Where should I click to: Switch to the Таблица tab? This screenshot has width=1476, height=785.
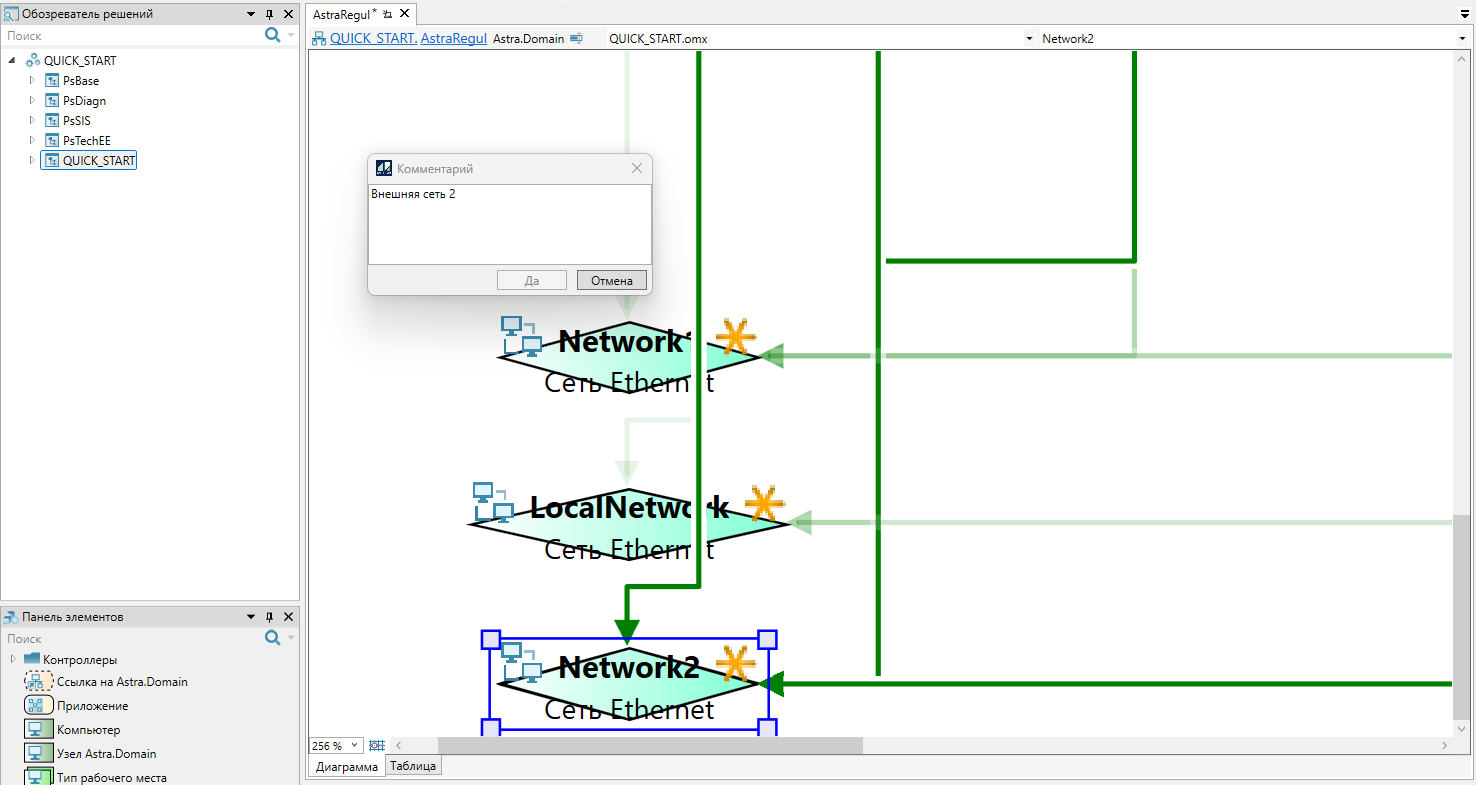pos(412,766)
